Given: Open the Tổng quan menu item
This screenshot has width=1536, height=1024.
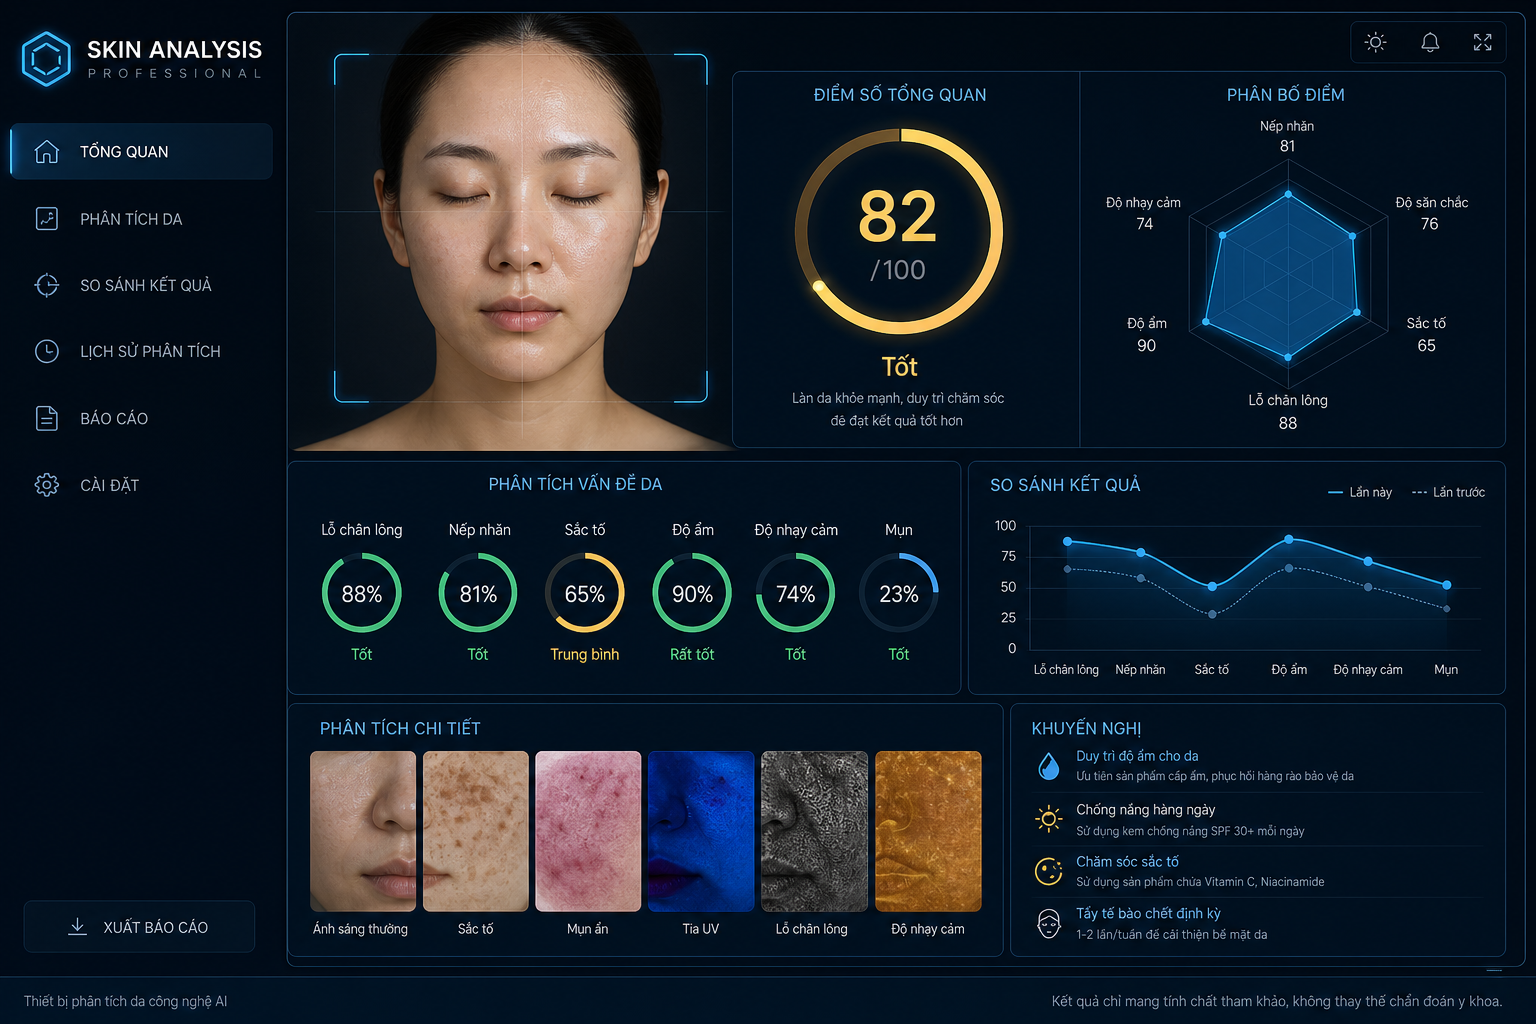Looking at the screenshot, I should click(x=141, y=152).
